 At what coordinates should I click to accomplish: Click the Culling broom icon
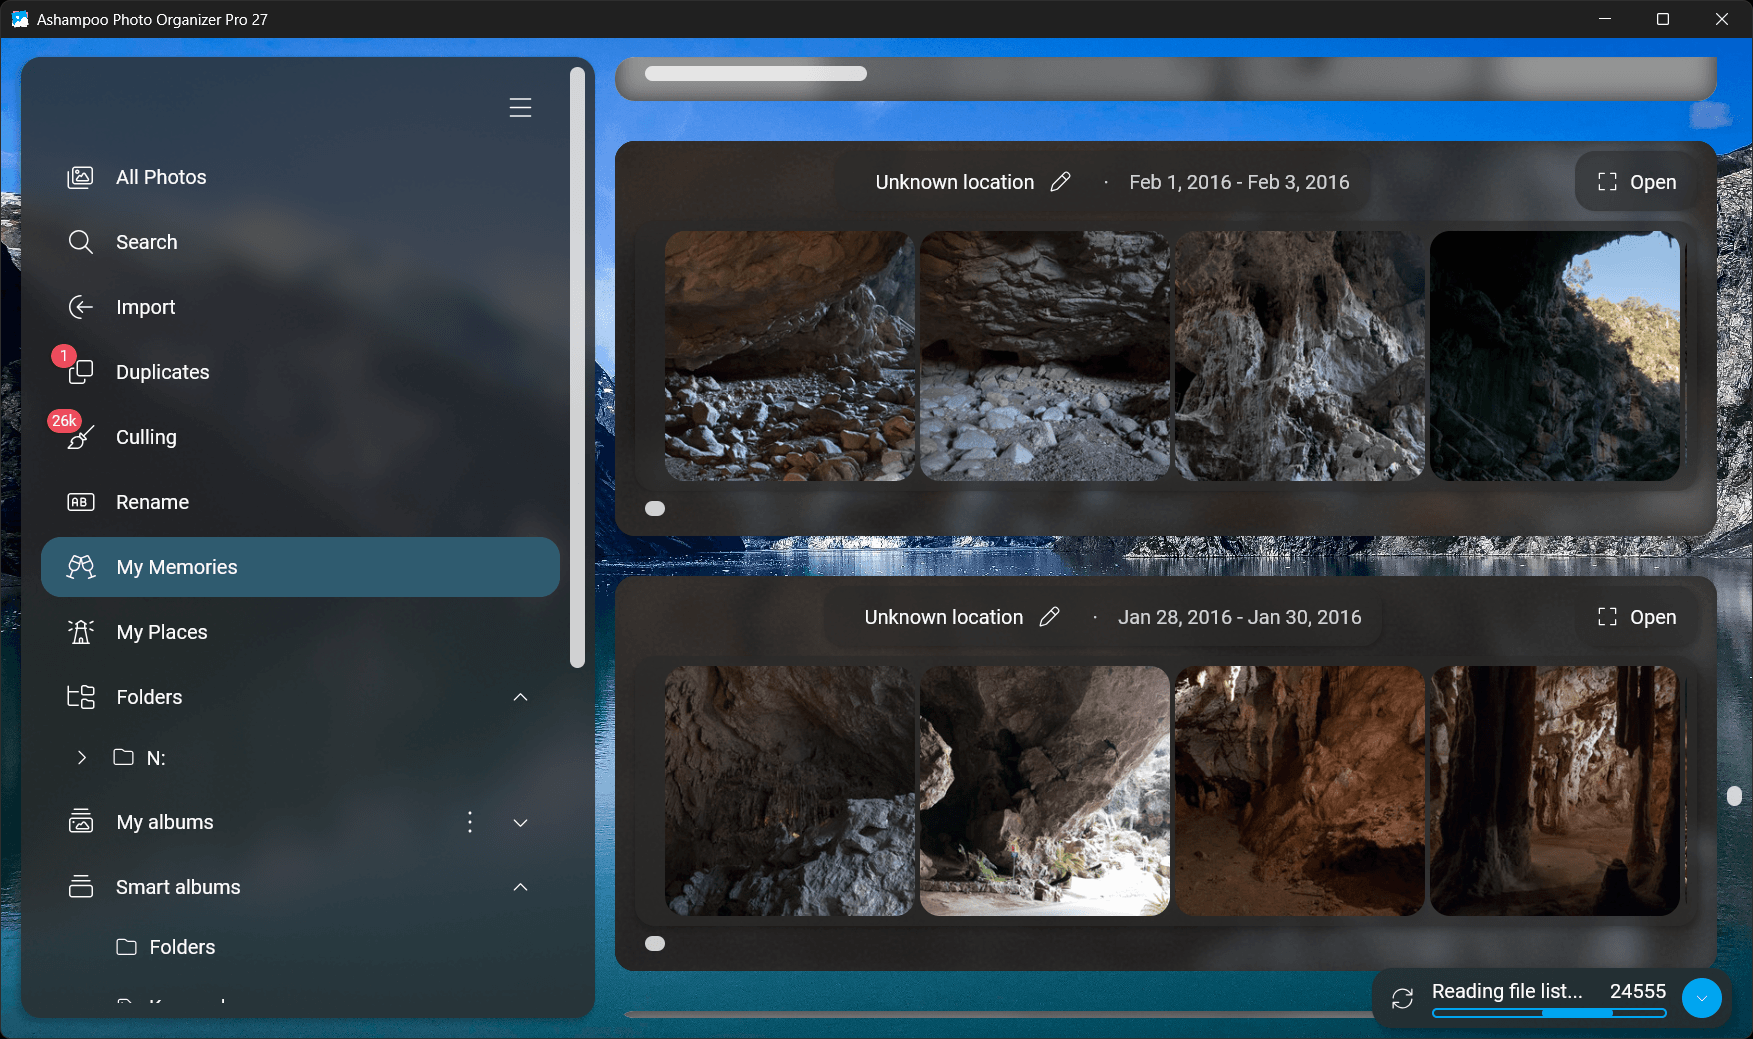point(80,437)
